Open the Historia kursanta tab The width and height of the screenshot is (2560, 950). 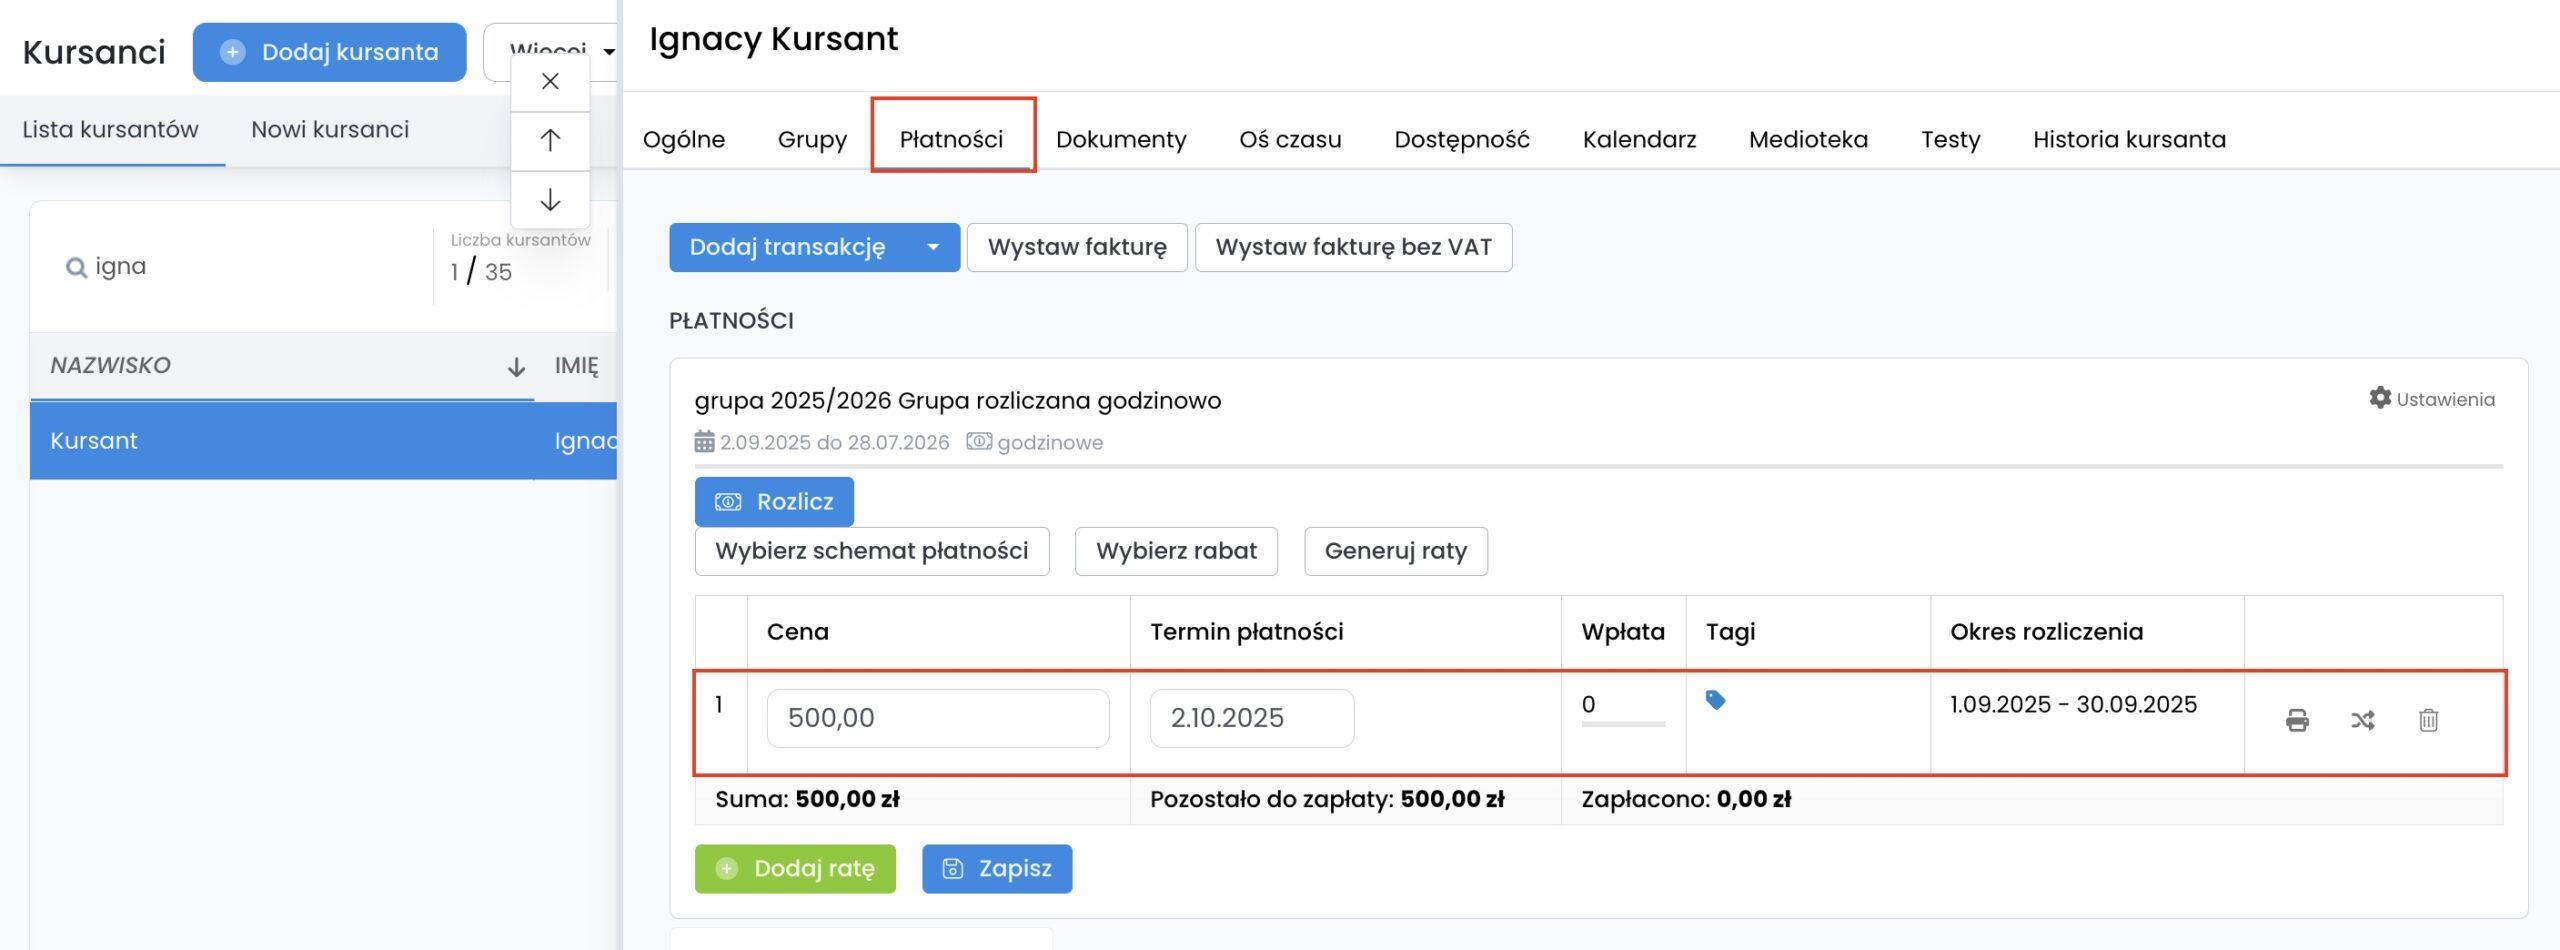2129,139
